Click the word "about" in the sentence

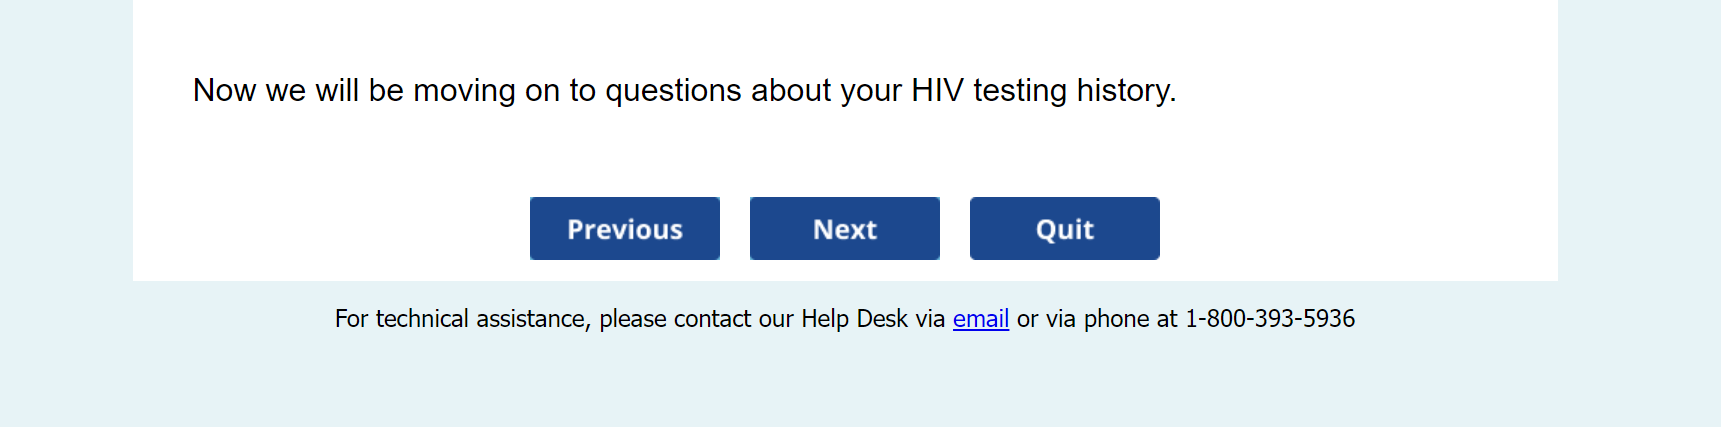pos(791,91)
